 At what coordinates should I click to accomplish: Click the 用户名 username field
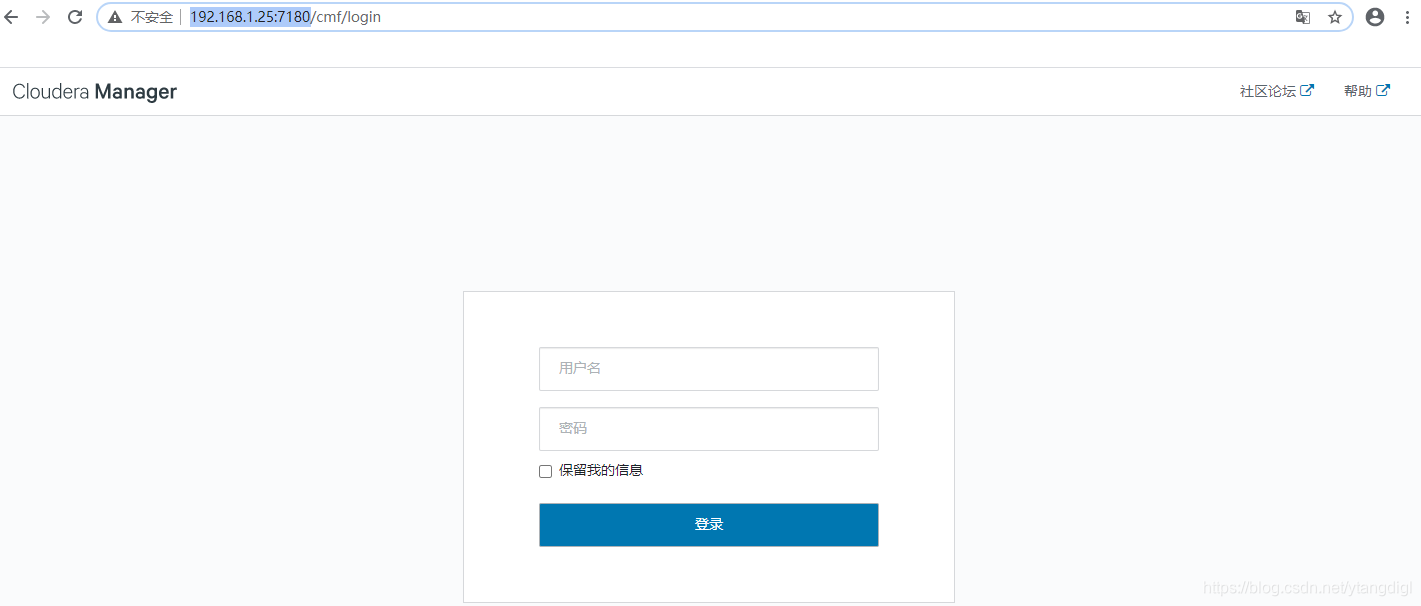click(x=708, y=368)
